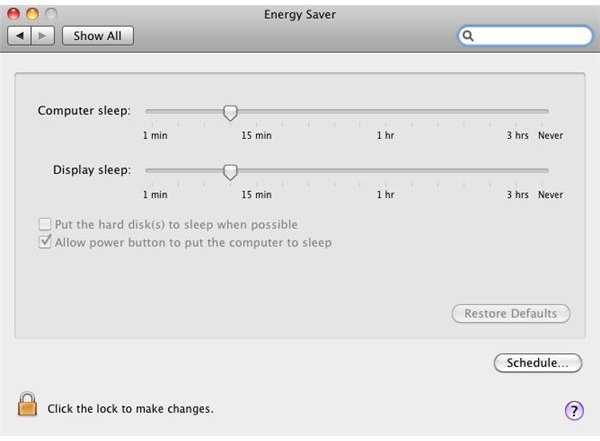600x441 pixels.
Task: Go forward with the right arrow button
Action: tap(42, 36)
